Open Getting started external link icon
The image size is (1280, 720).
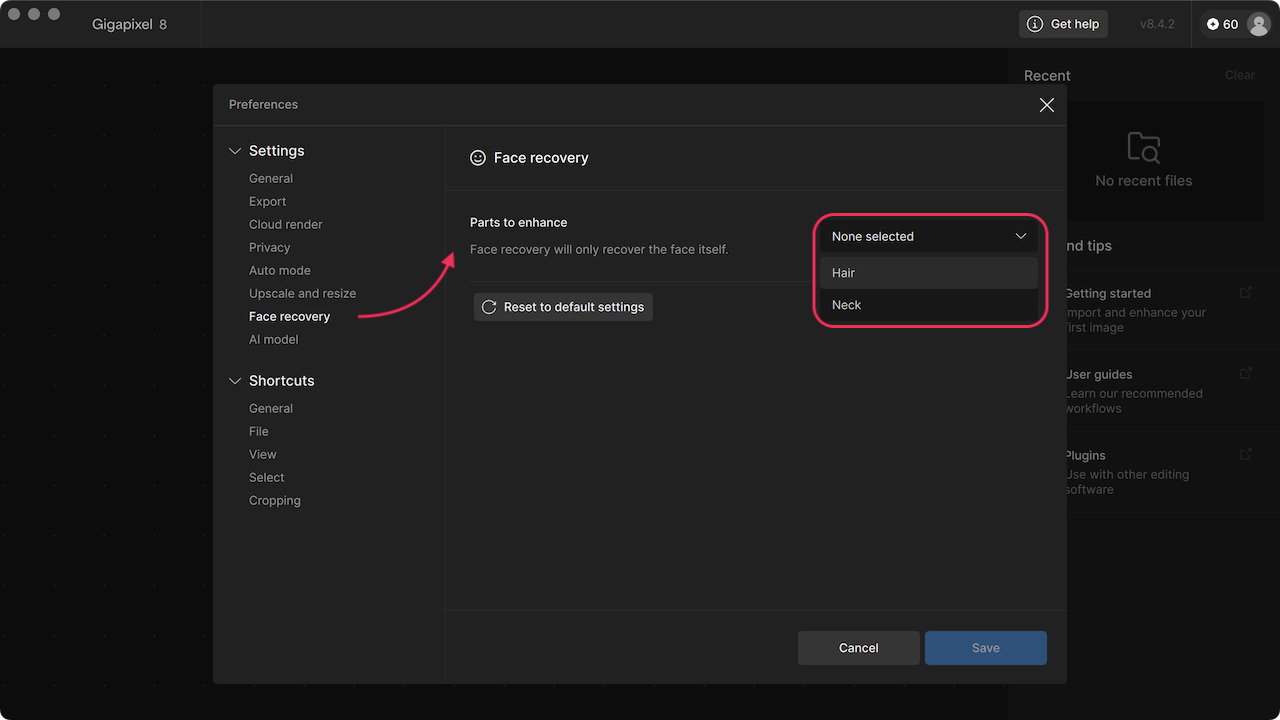point(1246,292)
